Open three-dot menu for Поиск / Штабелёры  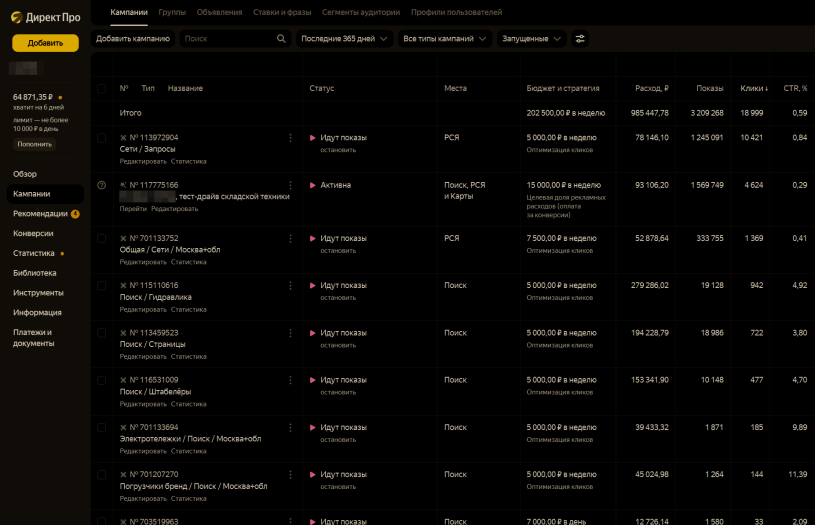[291, 380]
